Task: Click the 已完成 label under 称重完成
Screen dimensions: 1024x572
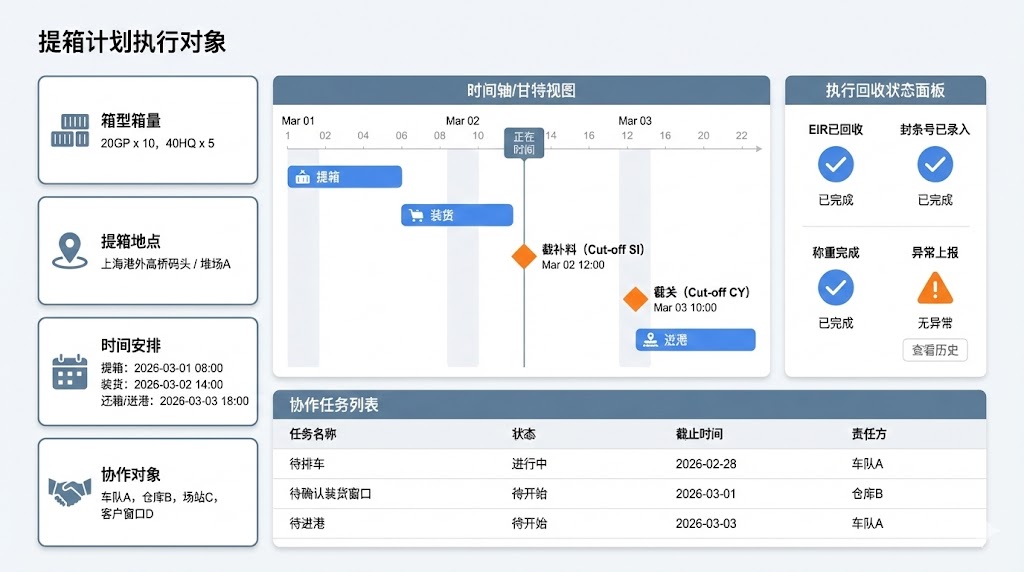Action: tap(835, 323)
